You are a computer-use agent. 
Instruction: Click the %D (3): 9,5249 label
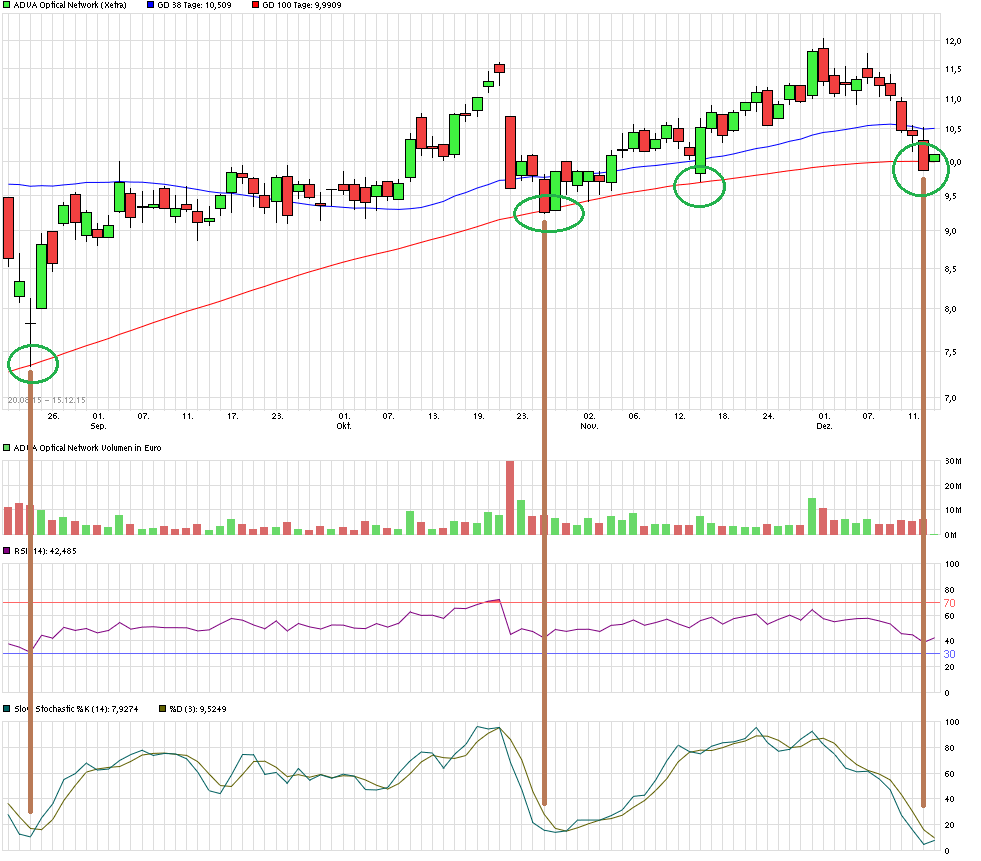pyautogui.click(x=198, y=709)
